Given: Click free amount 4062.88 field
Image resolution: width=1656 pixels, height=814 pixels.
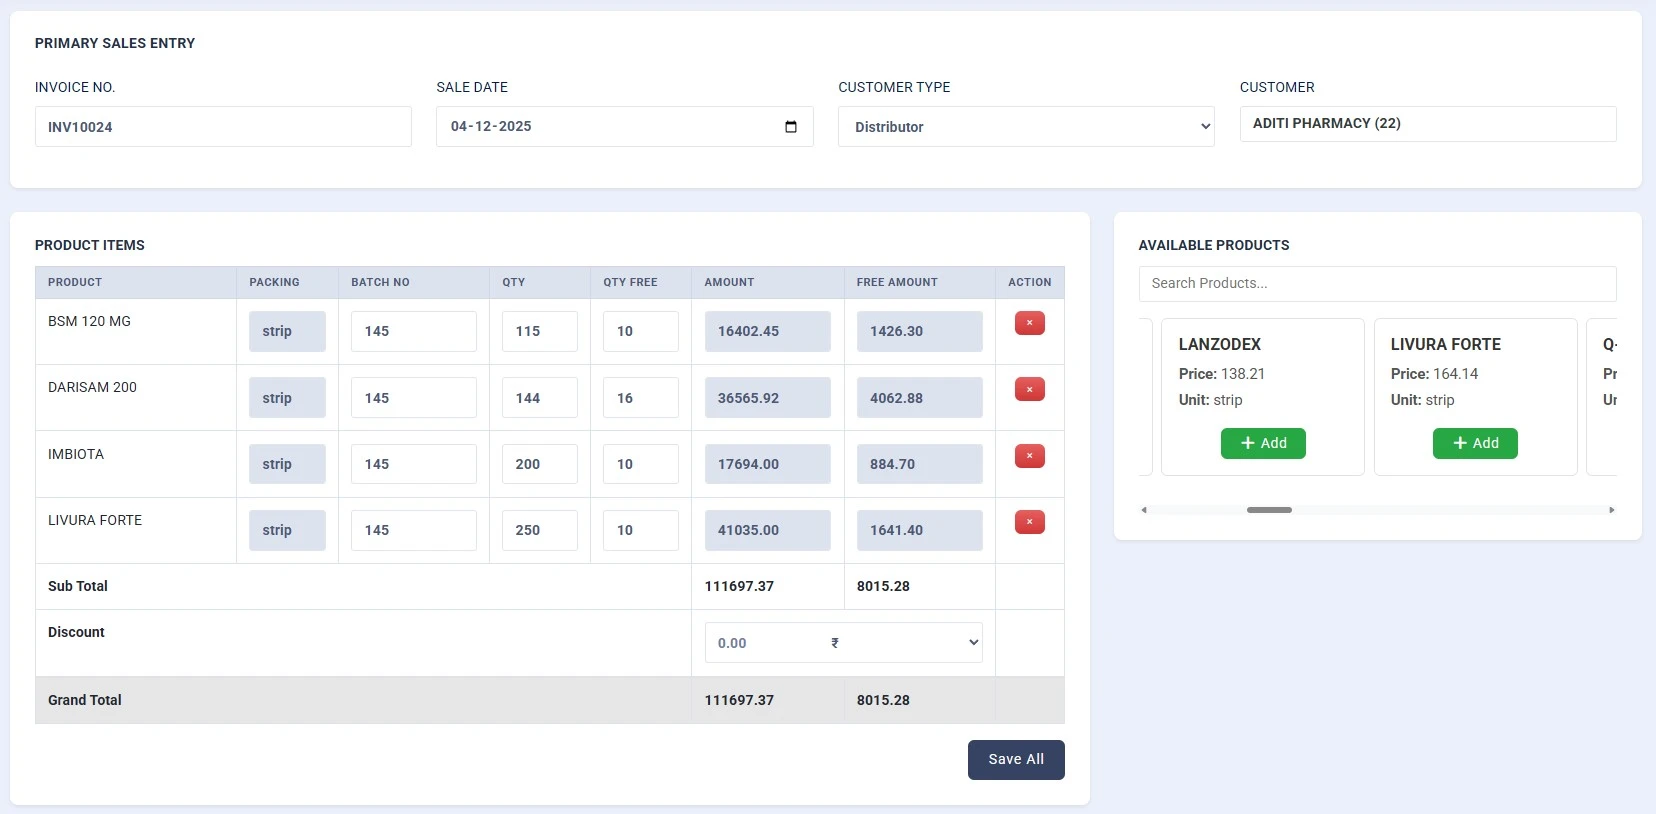Looking at the screenshot, I should click(x=919, y=398).
